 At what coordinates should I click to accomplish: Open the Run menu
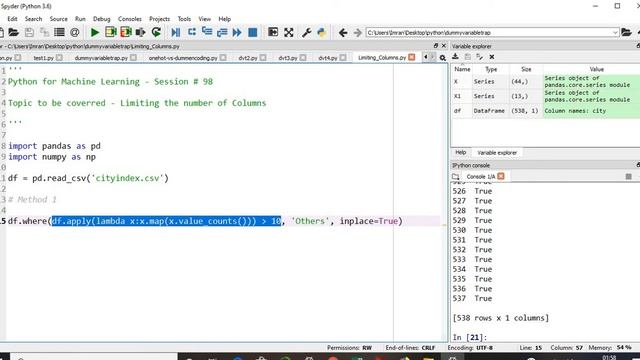(x=80, y=19)
